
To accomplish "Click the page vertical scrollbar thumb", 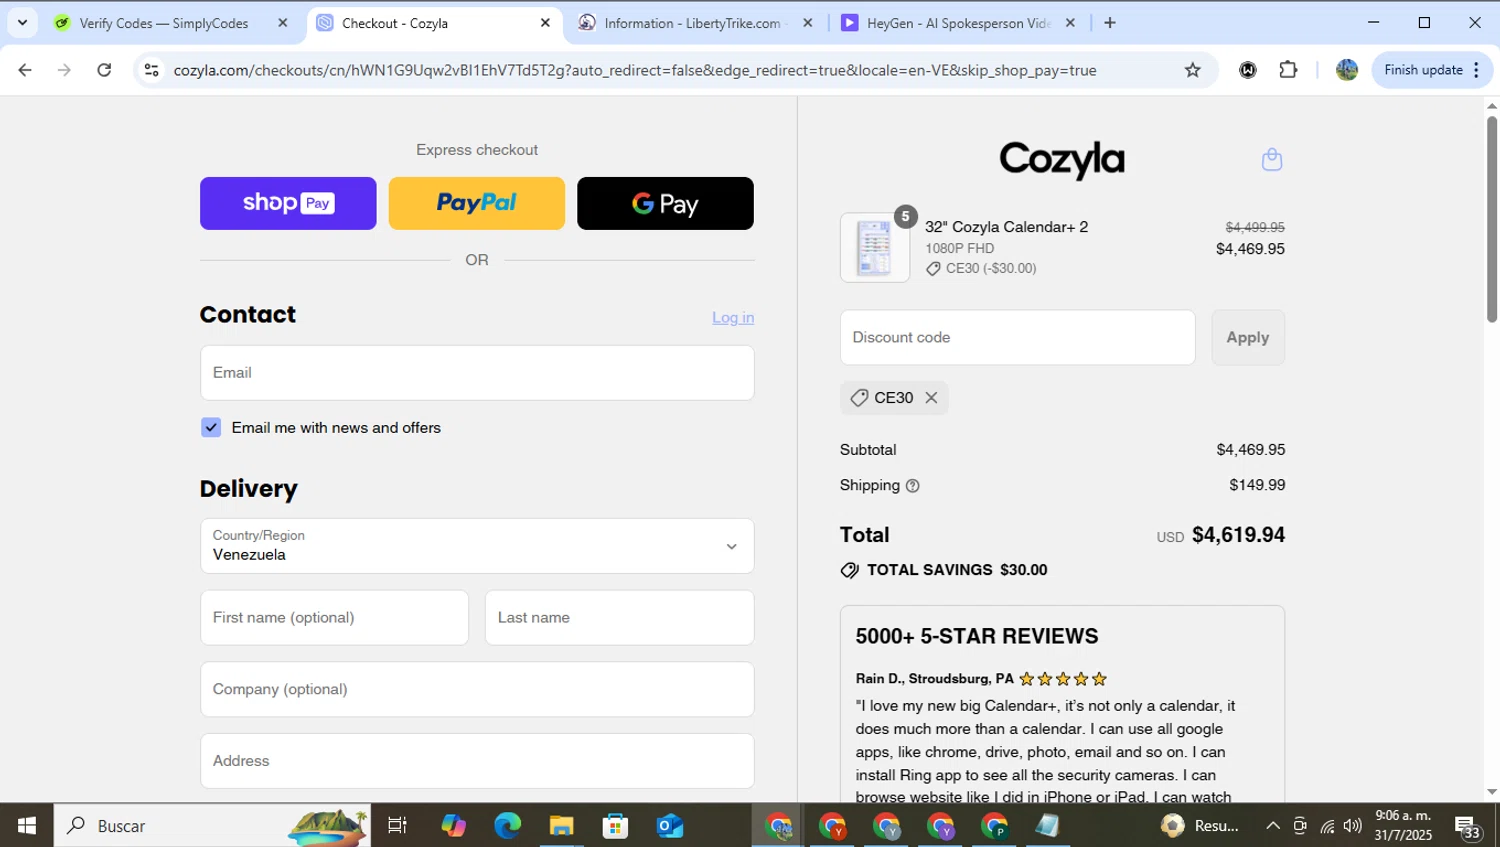I will coord(1492,219).
